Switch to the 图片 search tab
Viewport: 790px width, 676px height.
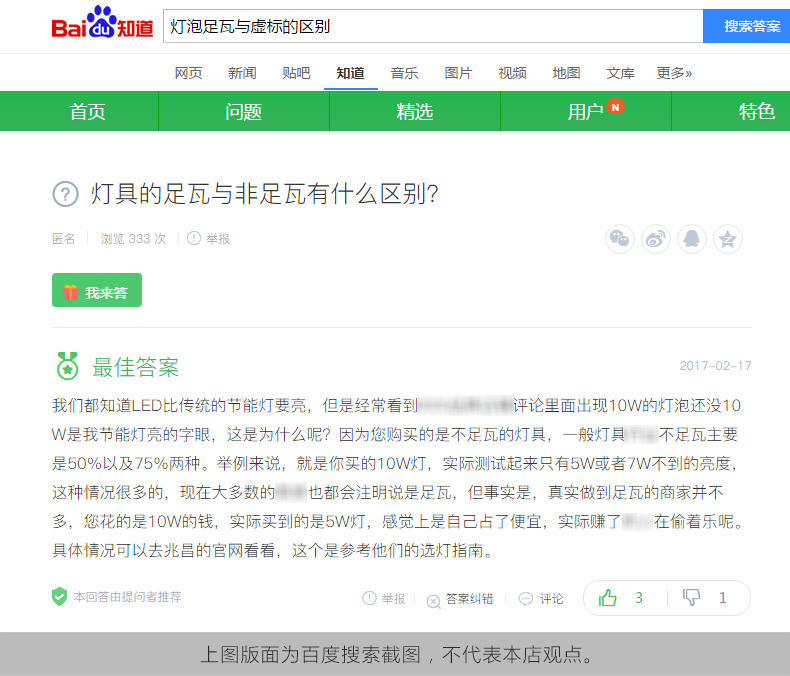(458, 73)
